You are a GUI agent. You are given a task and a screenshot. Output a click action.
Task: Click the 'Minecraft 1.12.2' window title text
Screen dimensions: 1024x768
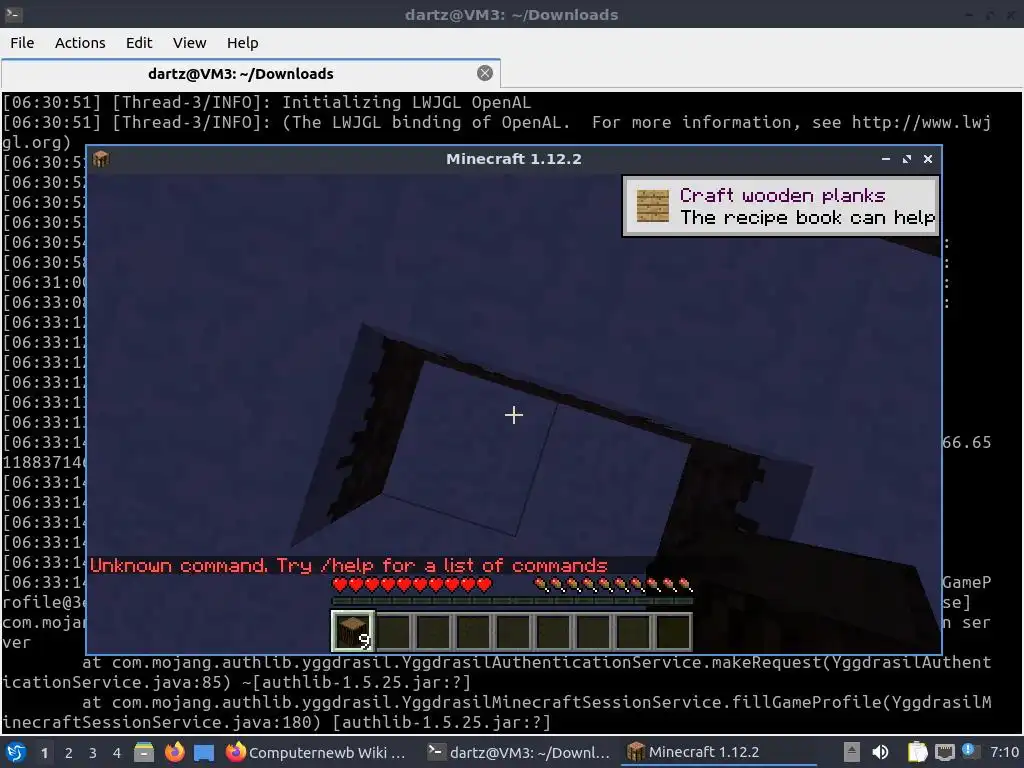513,159
